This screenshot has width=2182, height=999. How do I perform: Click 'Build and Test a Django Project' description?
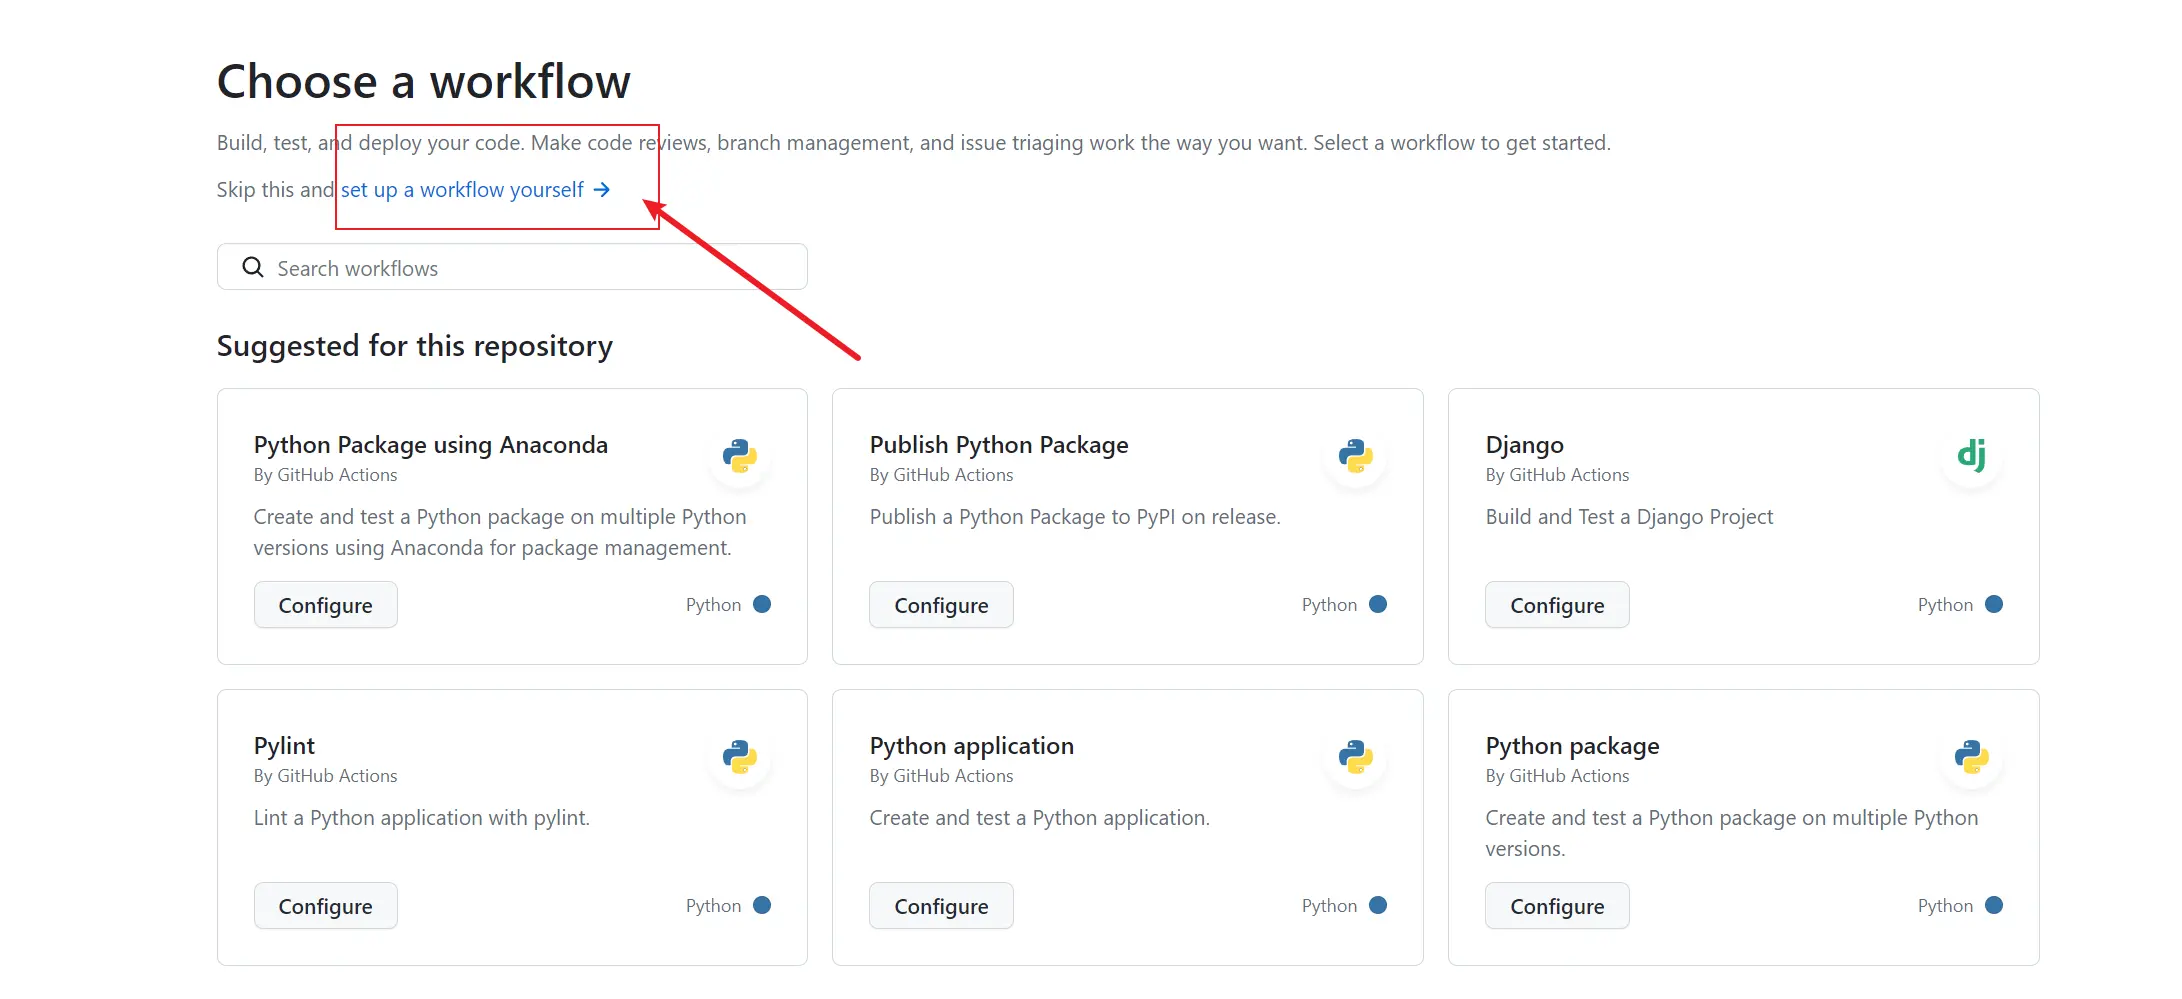pos(1629,517)
